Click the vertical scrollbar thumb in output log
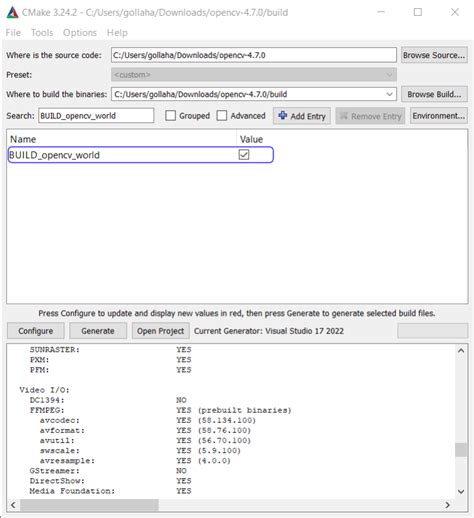The width and height of the screenshot is (474, 518). pyautogui.click(x=461, y=450)
